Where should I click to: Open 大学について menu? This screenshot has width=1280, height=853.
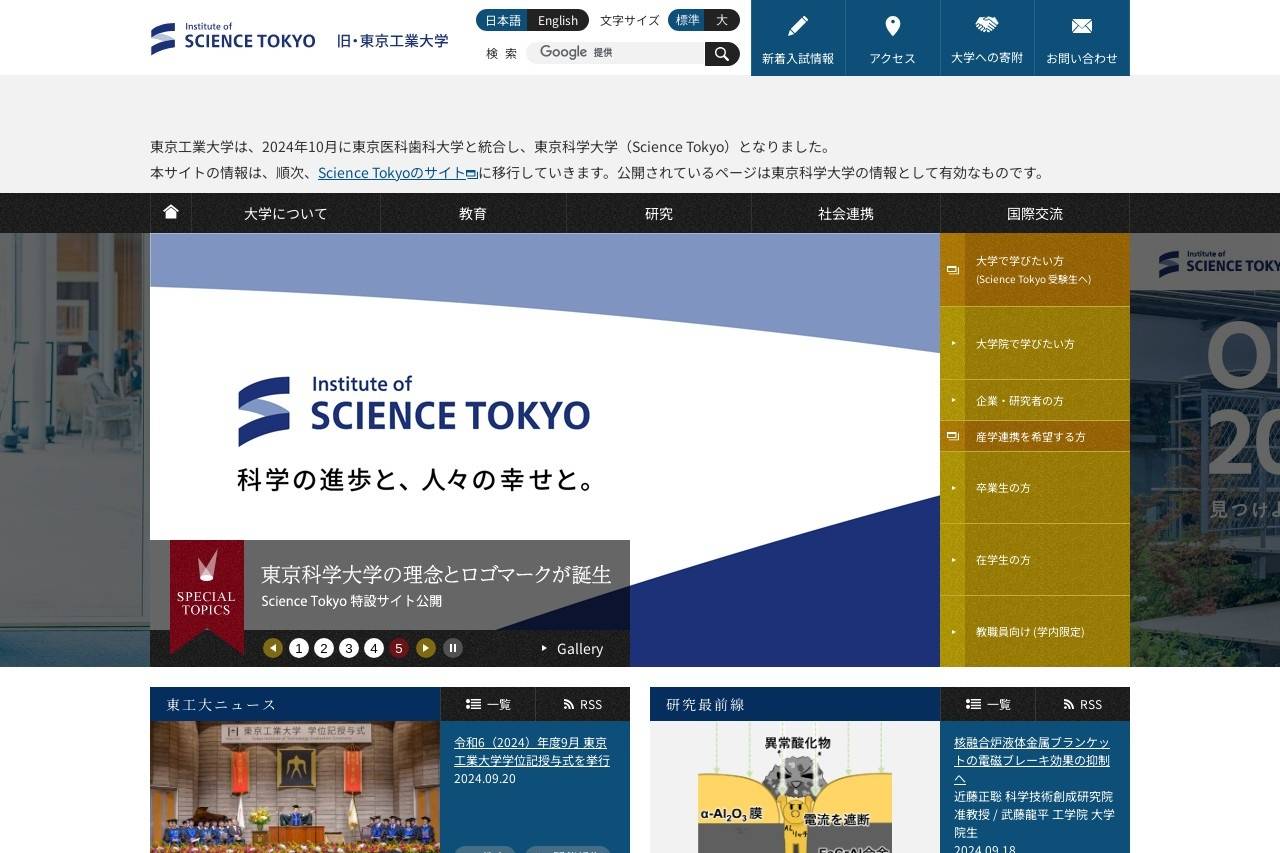pos(286,213)
